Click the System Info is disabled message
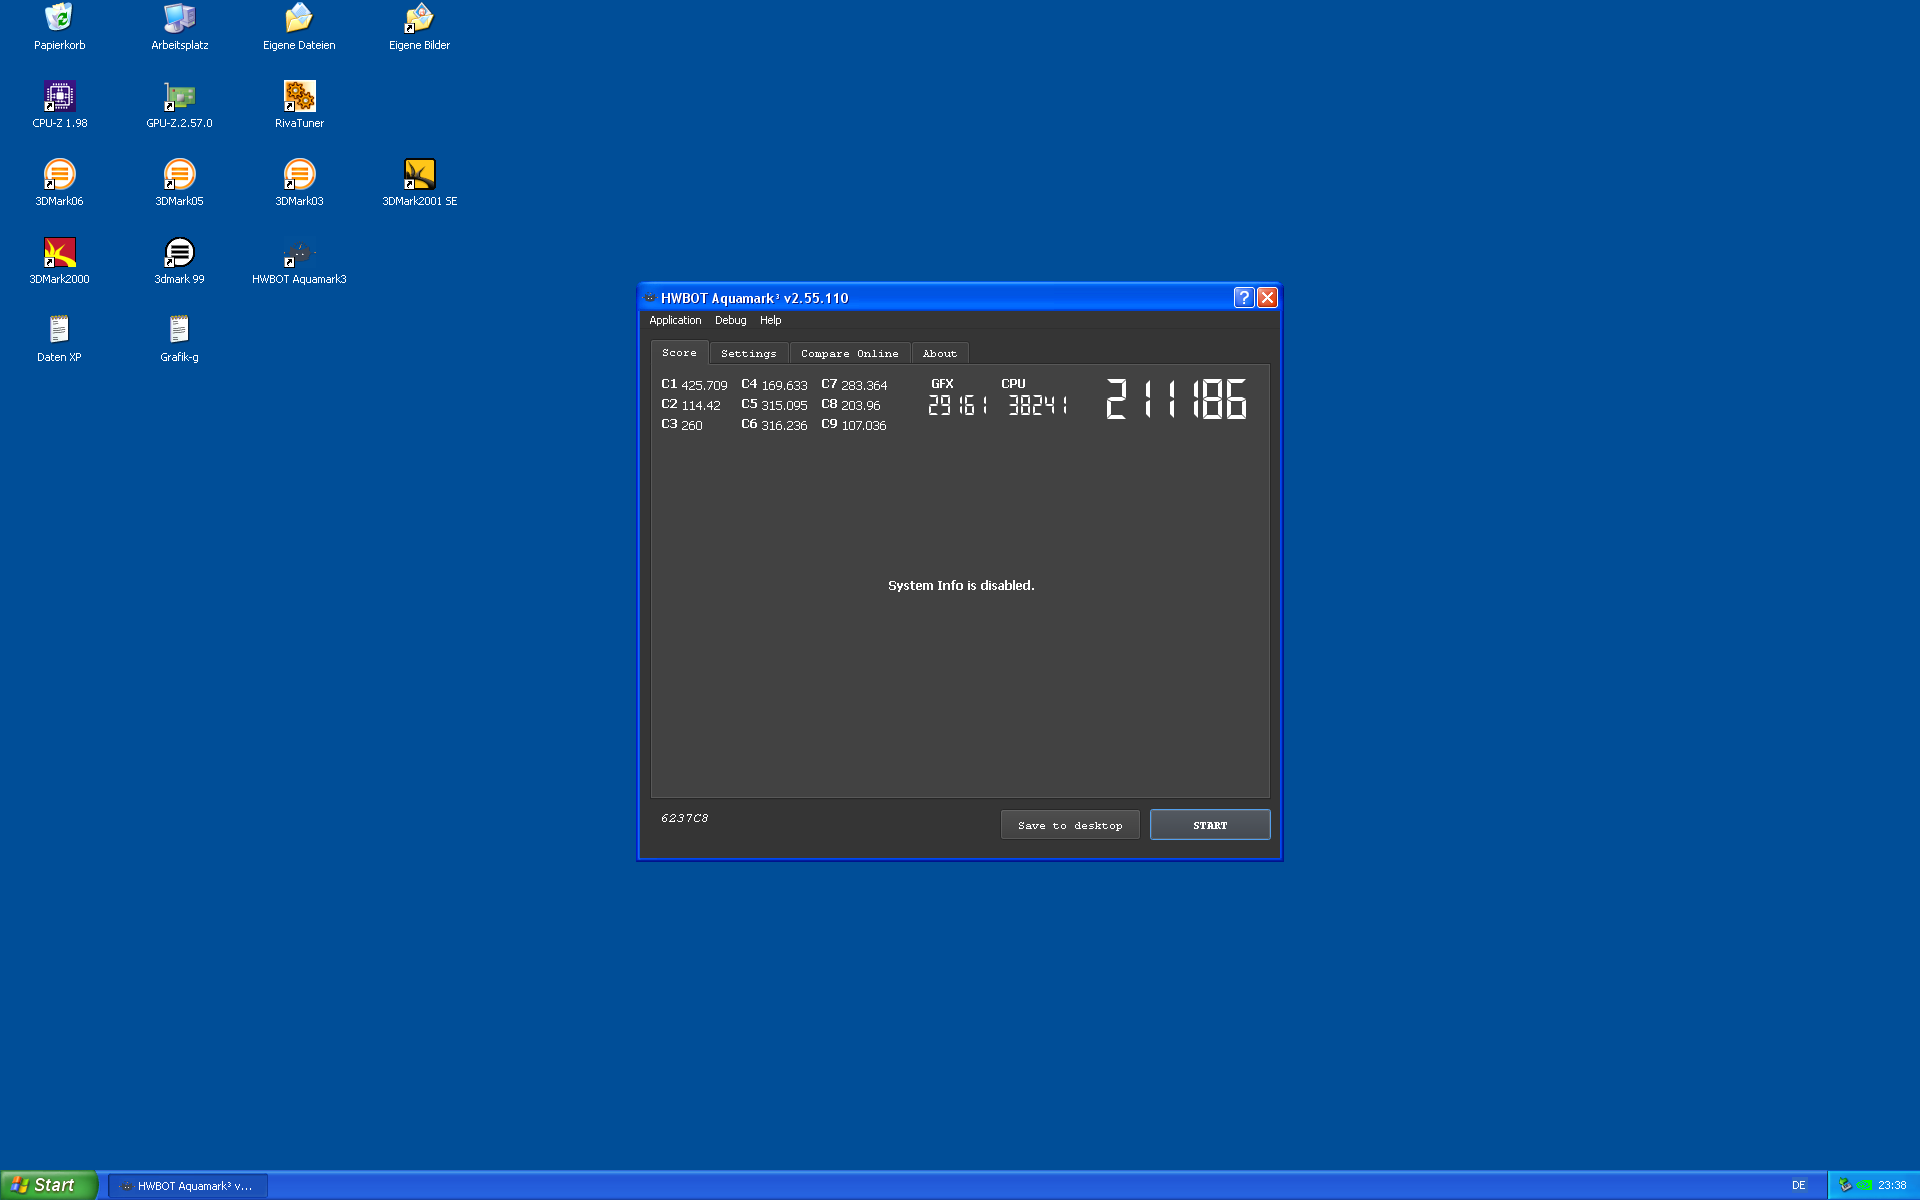 tap(961, 585)
